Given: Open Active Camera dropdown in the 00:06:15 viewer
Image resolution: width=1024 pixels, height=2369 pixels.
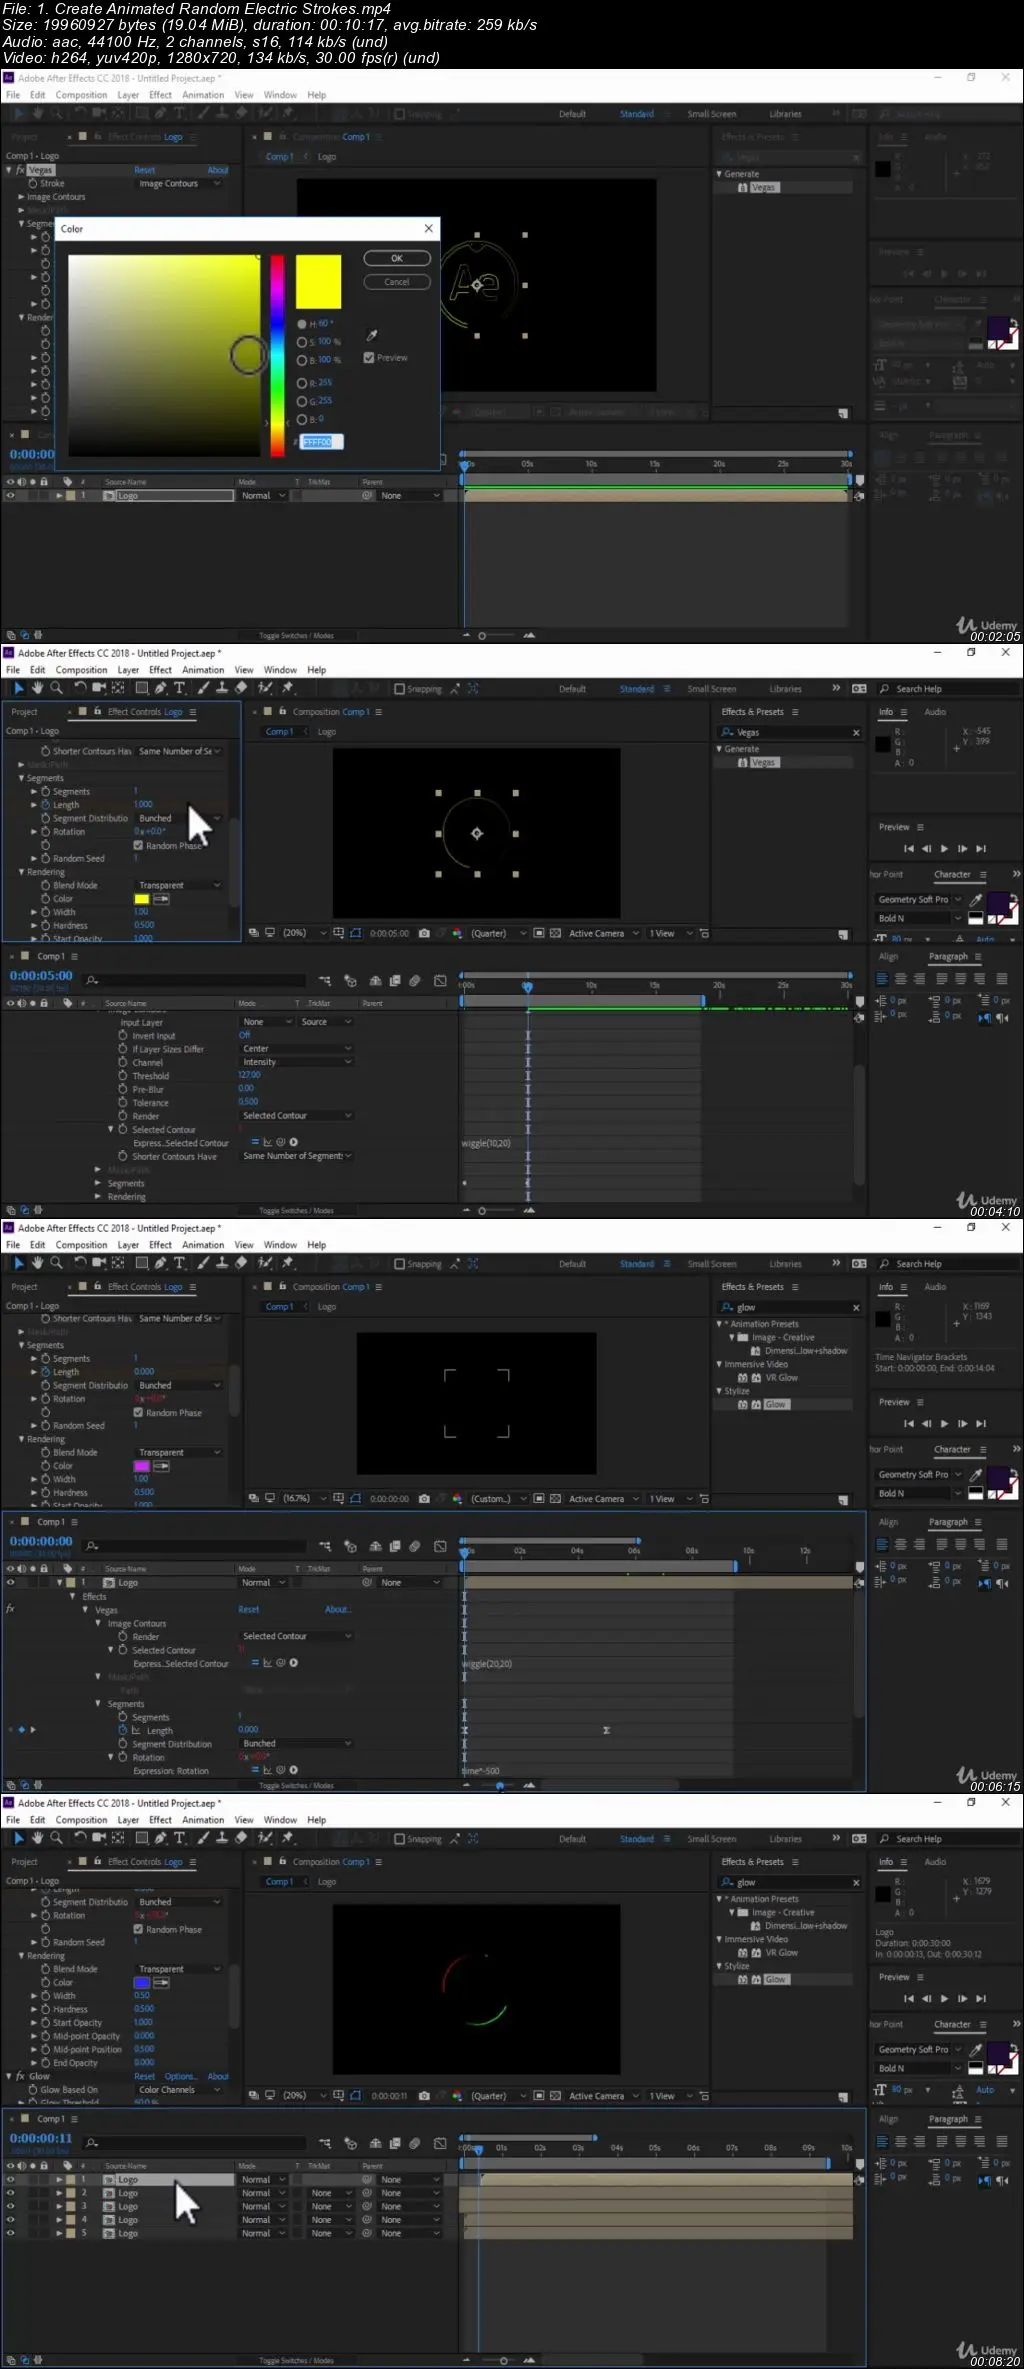Looking at the screenshot, I should pos(603,1499).
